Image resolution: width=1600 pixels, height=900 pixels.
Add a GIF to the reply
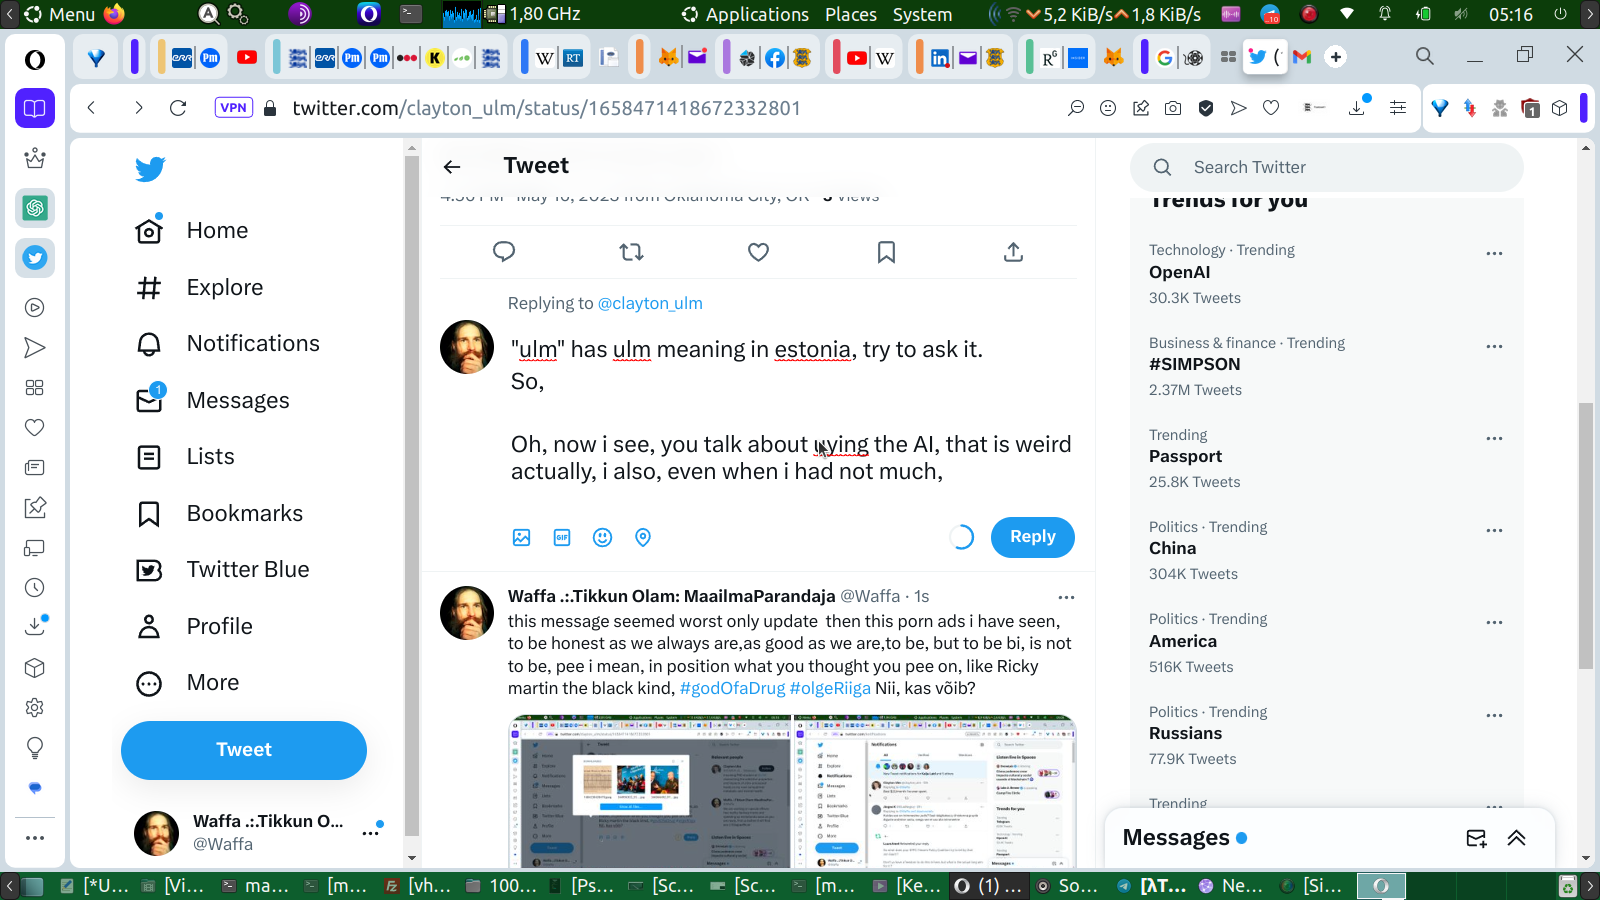(562, 538)
